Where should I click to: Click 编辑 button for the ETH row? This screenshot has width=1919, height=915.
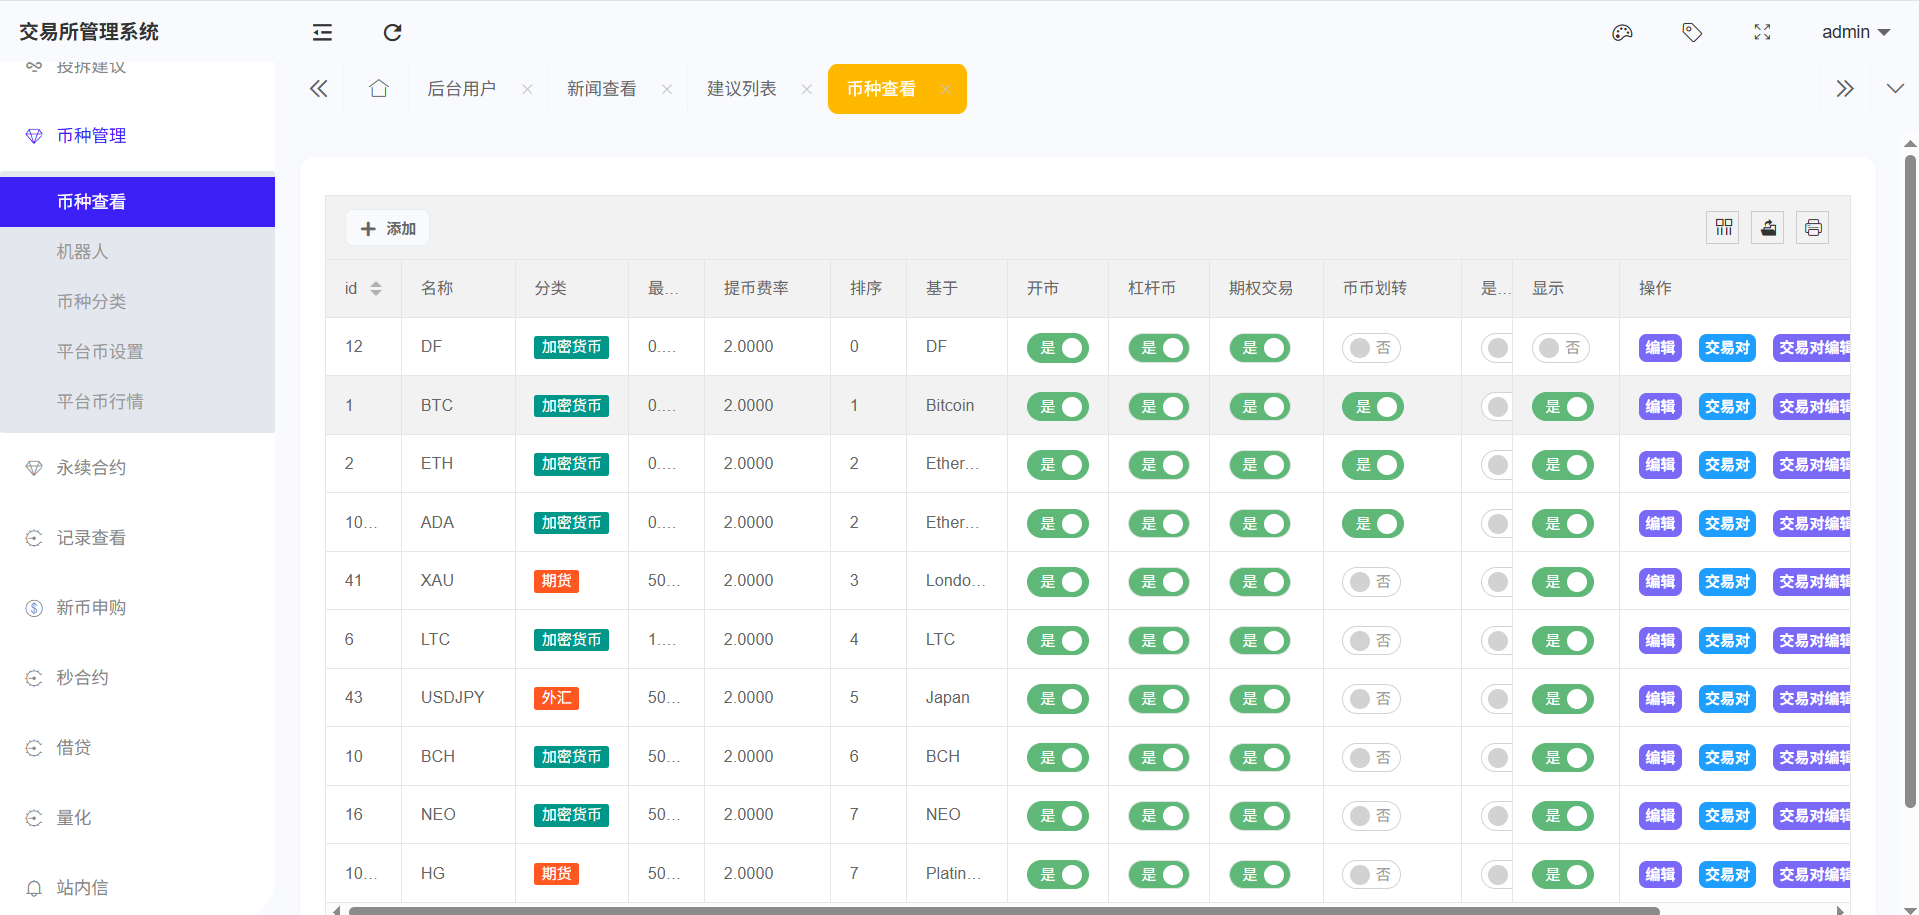point(1659,465)
